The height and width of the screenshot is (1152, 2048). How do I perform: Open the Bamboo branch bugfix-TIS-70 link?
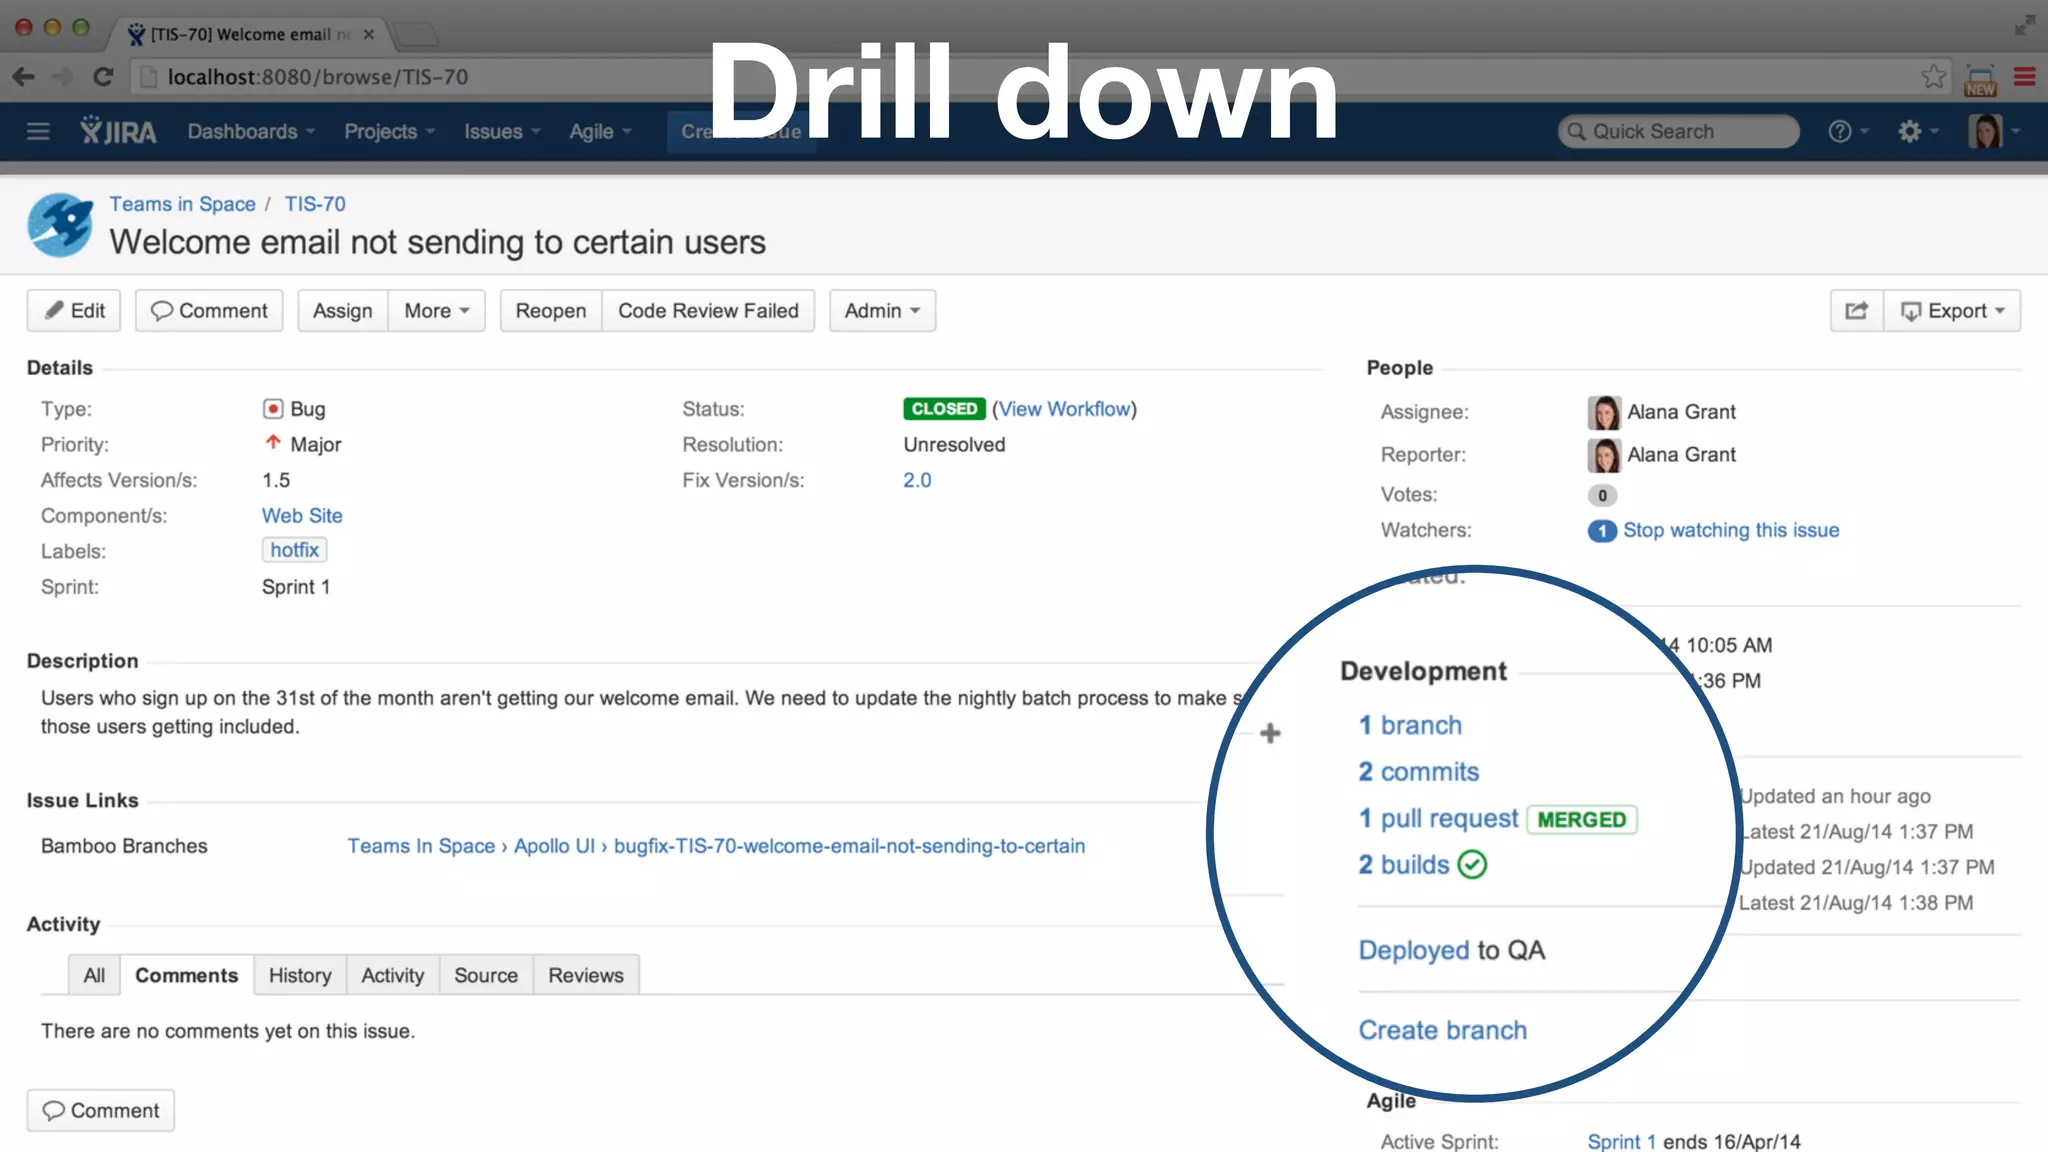[x=849, y=846]
